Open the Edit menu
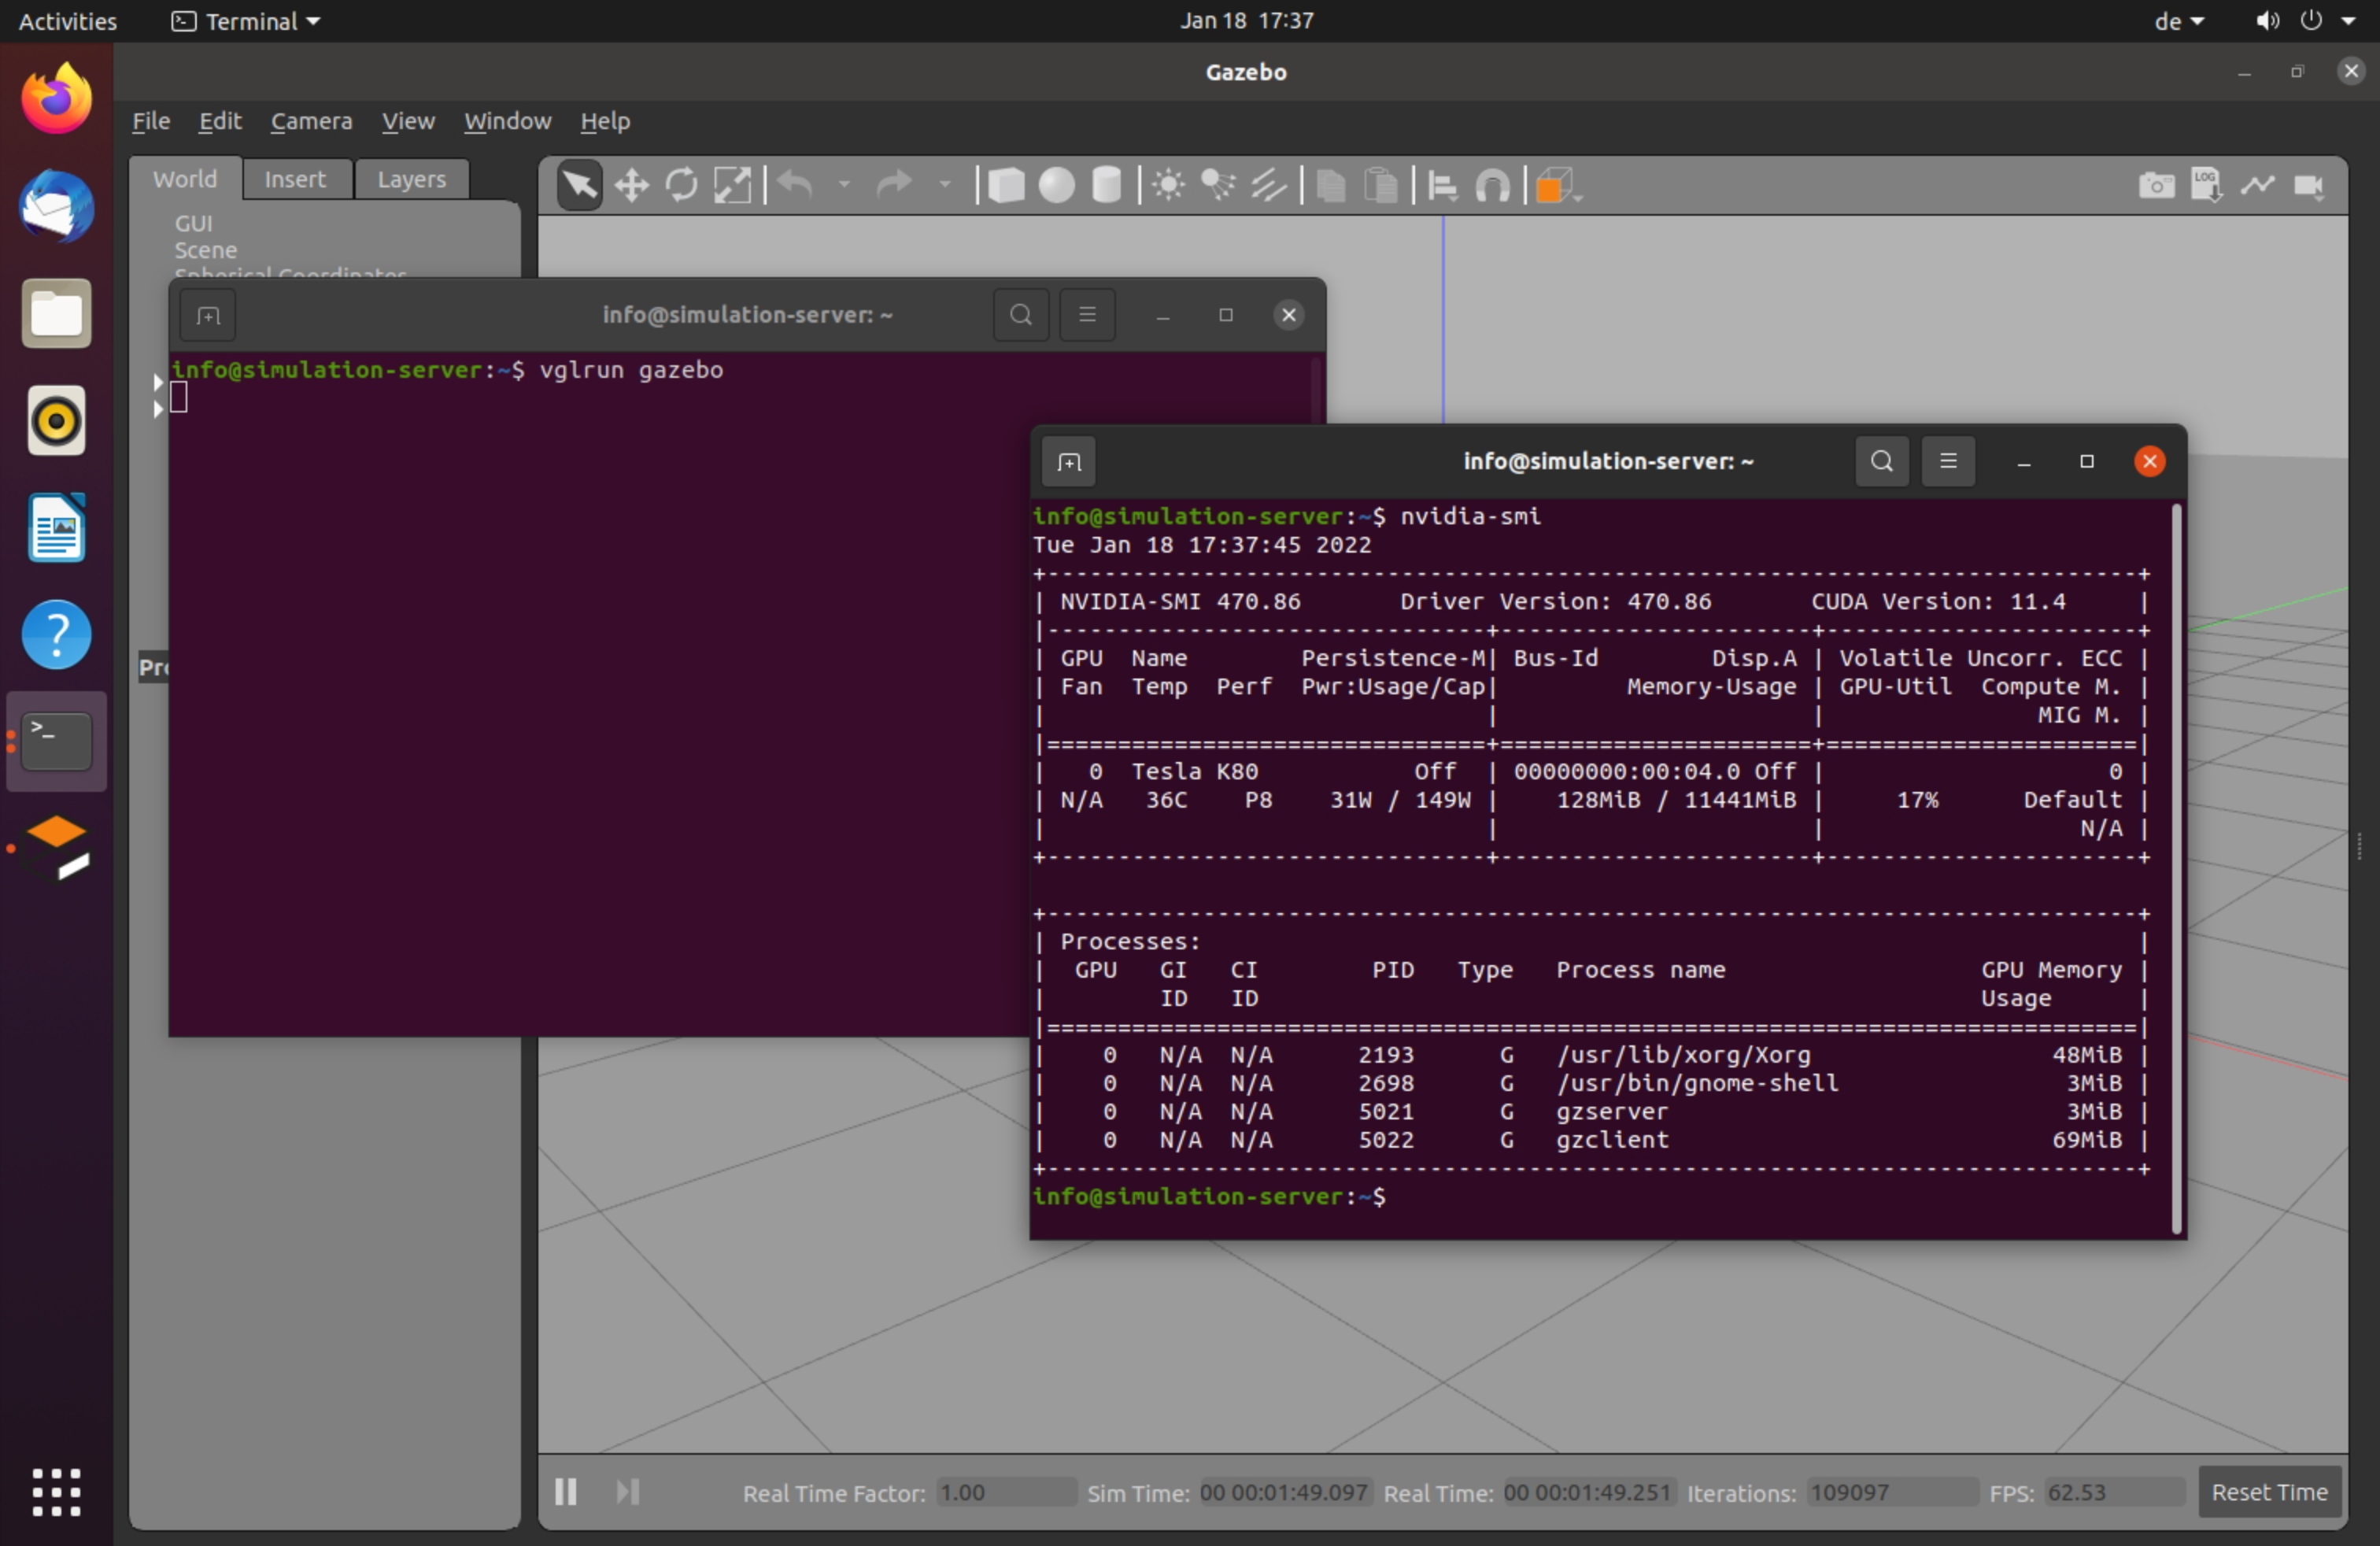 tap(219, 121)
